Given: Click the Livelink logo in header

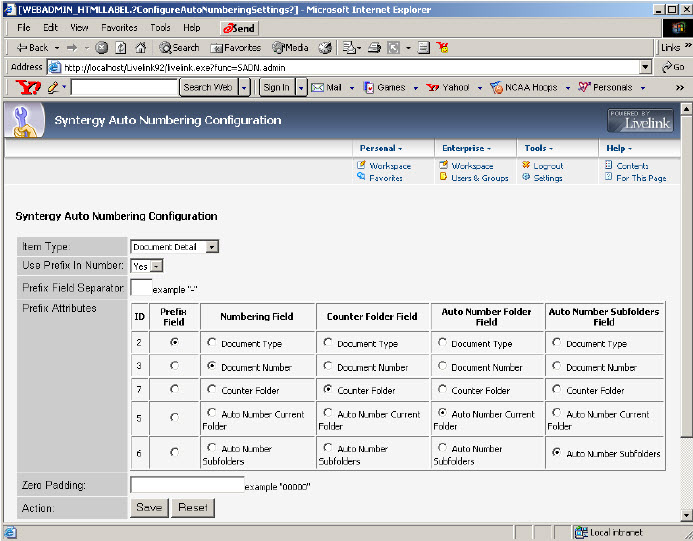Looking at the screenshot, I should point(639,120).
